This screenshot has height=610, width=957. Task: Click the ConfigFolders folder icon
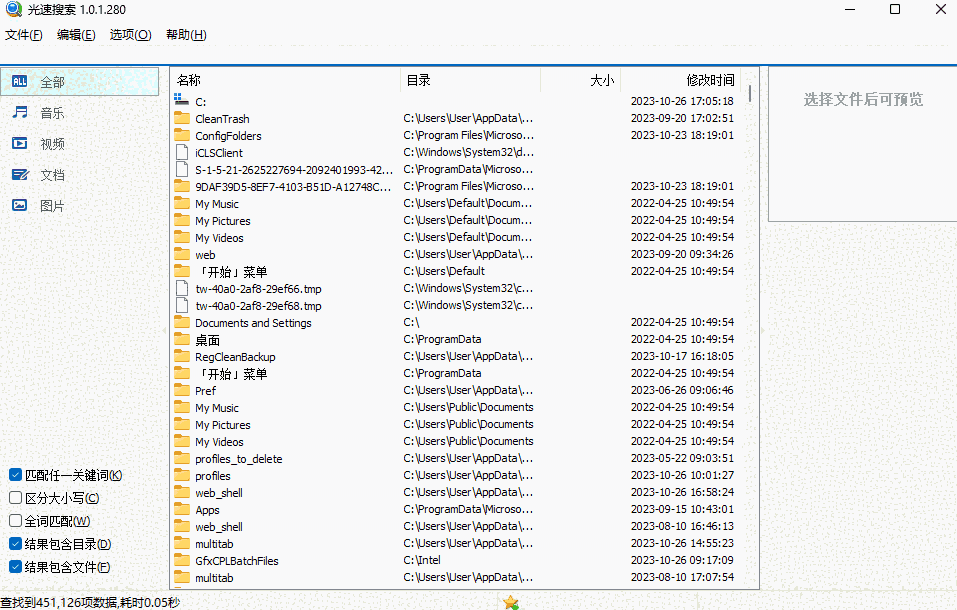pyautogui.click(x=182, y=135)
